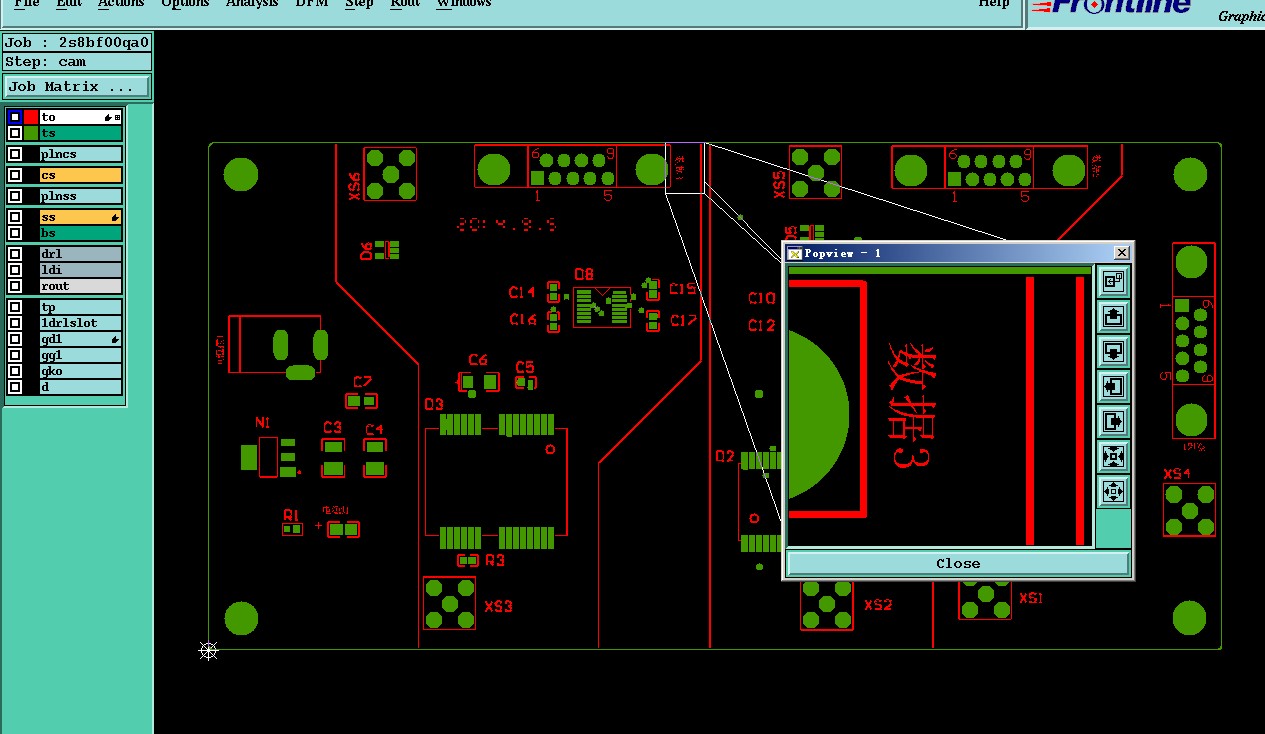Select the 'gko' layer name
The image size is (1265, 734).
pos(81,371)
